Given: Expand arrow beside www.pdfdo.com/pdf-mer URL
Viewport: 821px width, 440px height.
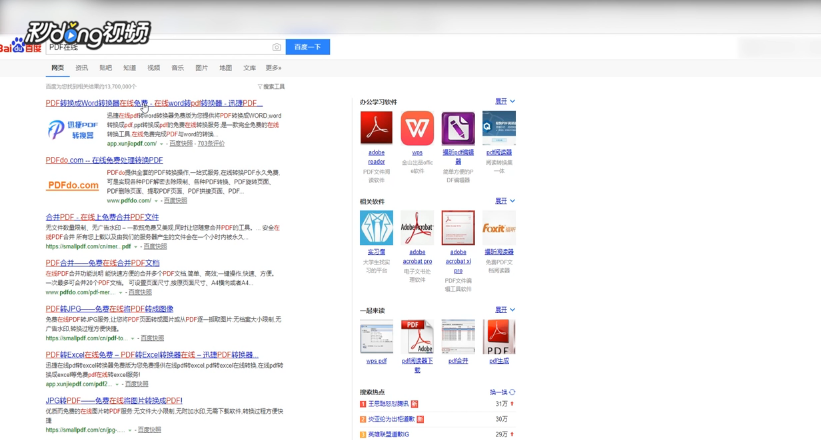Looking at the screenshot, I should tap(121, 293).
